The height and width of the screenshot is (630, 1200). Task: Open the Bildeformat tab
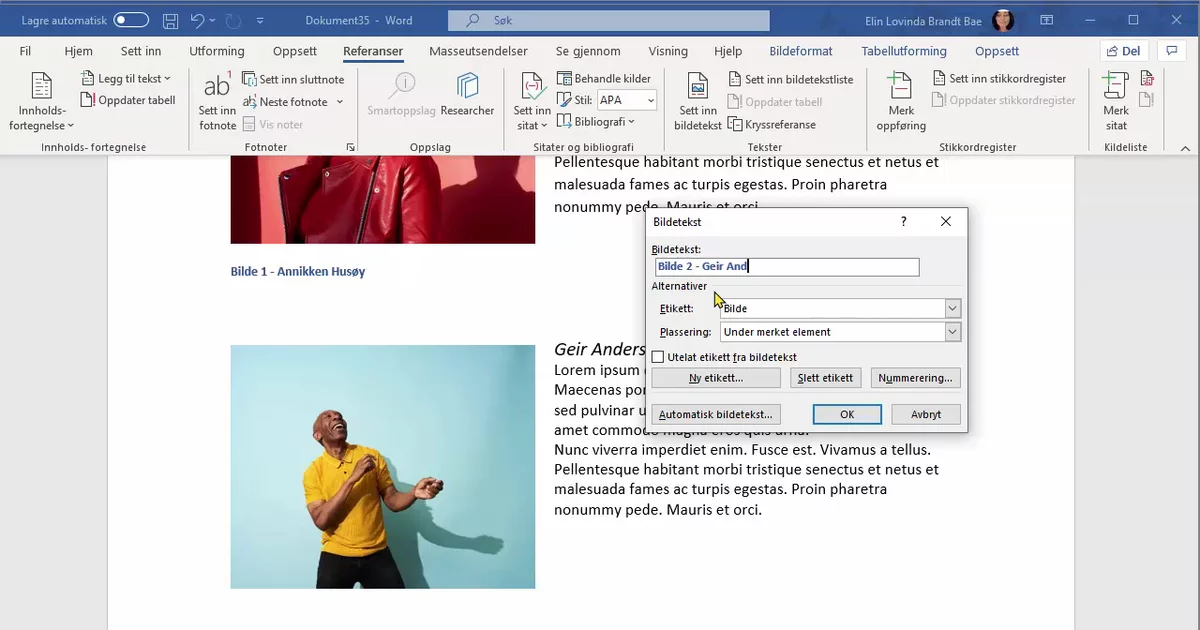[801, 51]
